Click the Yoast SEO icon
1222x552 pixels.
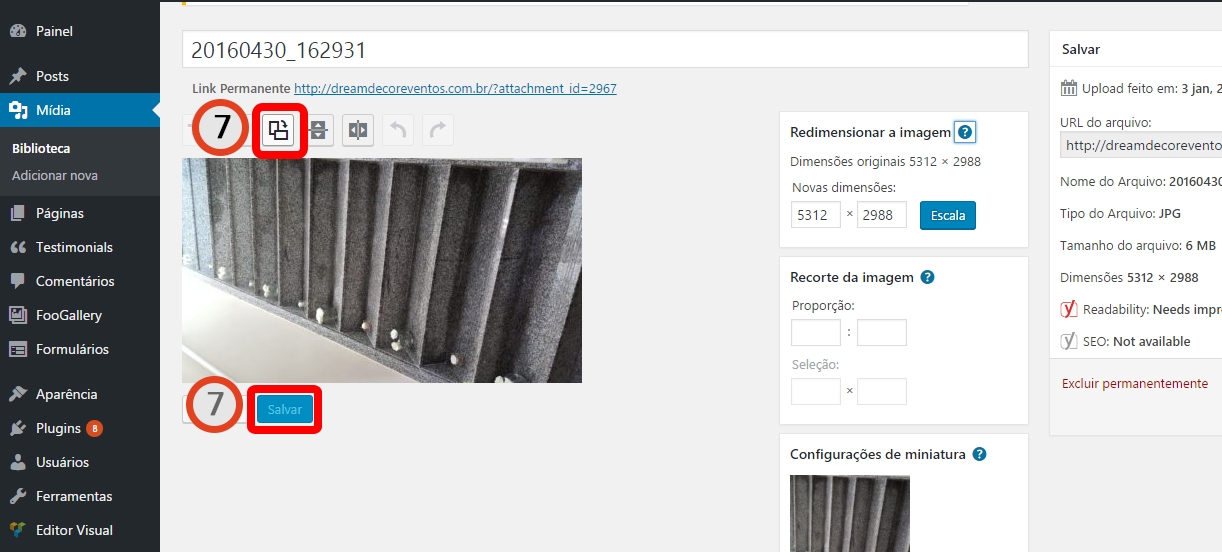1069,341
